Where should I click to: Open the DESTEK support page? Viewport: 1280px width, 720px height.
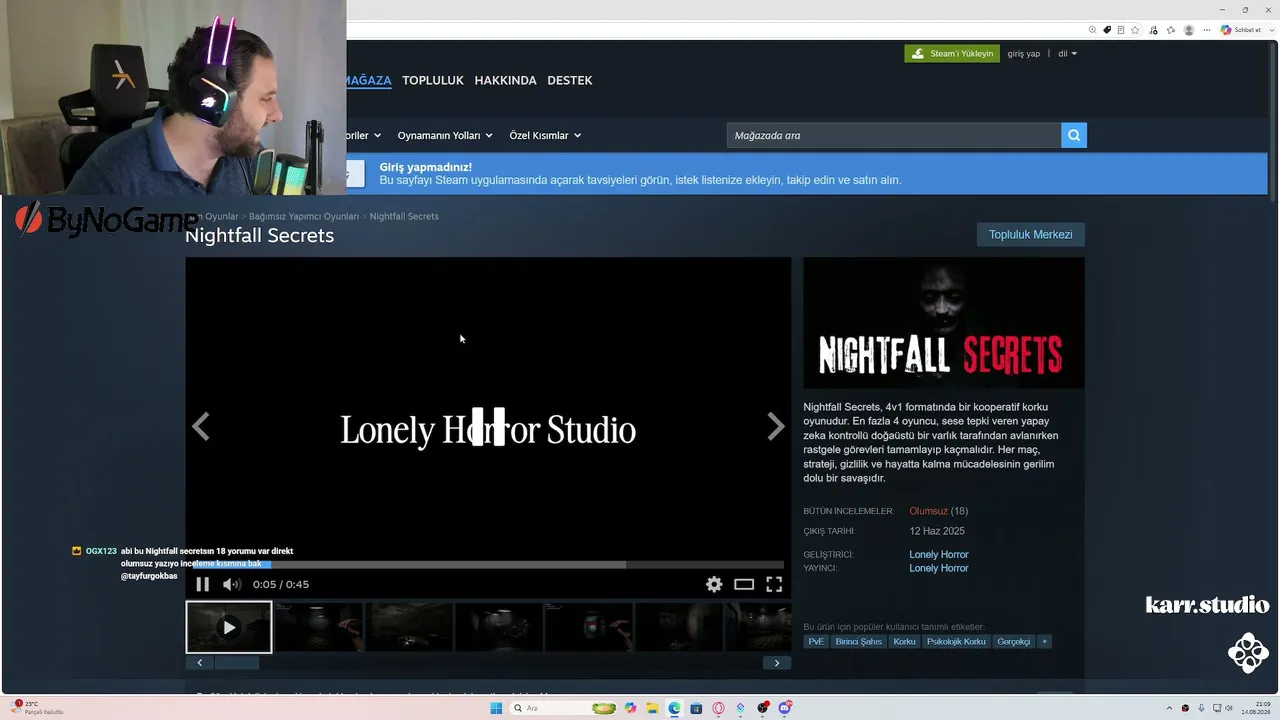click(570, 80)
